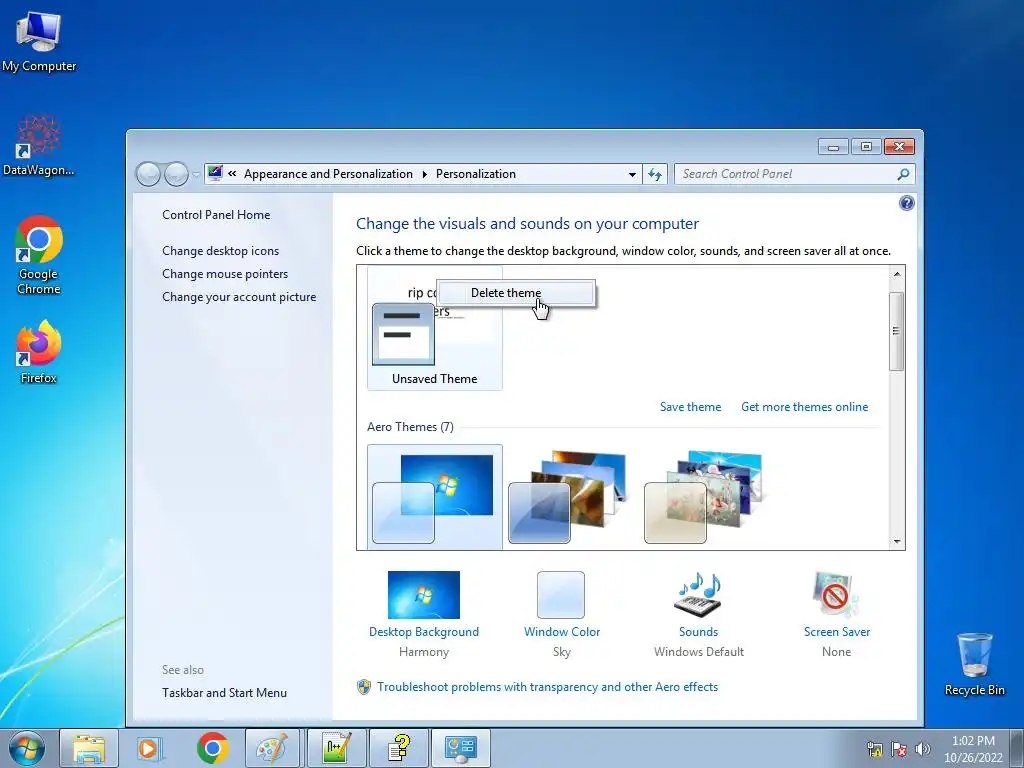
Task: Open Taskbar and Start Menu link
Action: pos(225,693)
